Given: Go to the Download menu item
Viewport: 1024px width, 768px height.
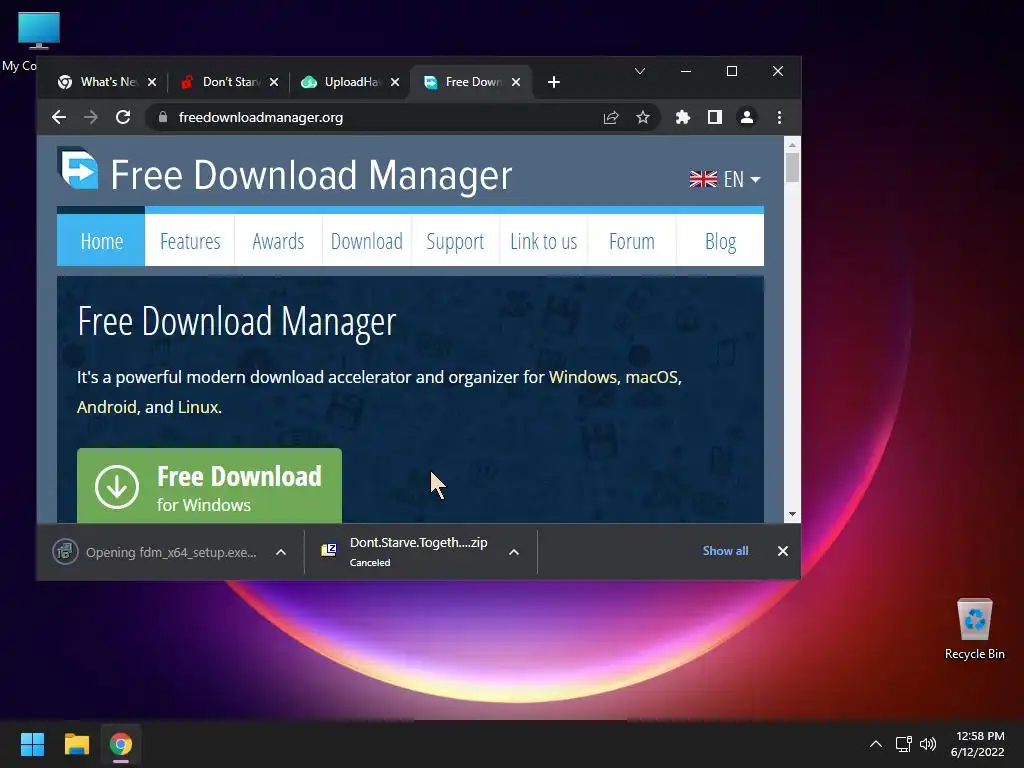Looking at the screenshot, I should pyautogui.click(x=366, y=241).
